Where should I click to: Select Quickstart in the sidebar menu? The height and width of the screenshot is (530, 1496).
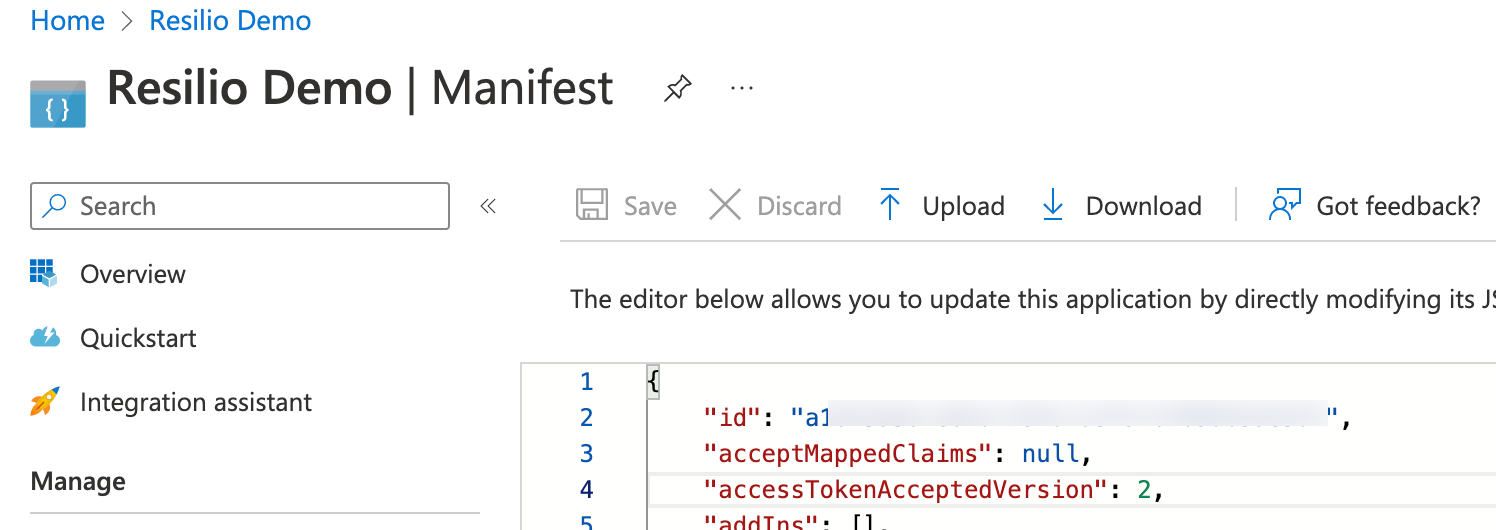(x=138, y=338)
